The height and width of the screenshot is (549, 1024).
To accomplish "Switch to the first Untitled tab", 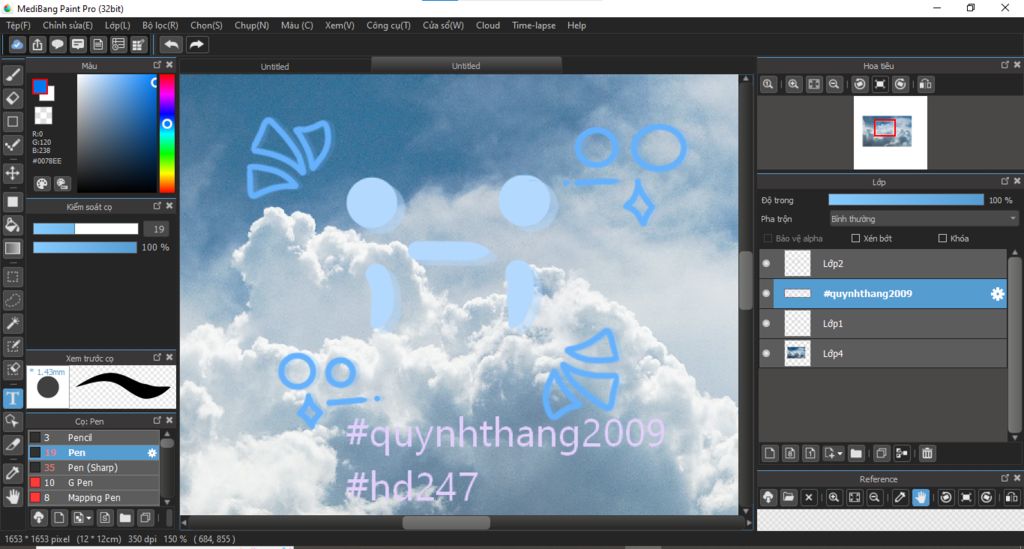I will (275, 66).
